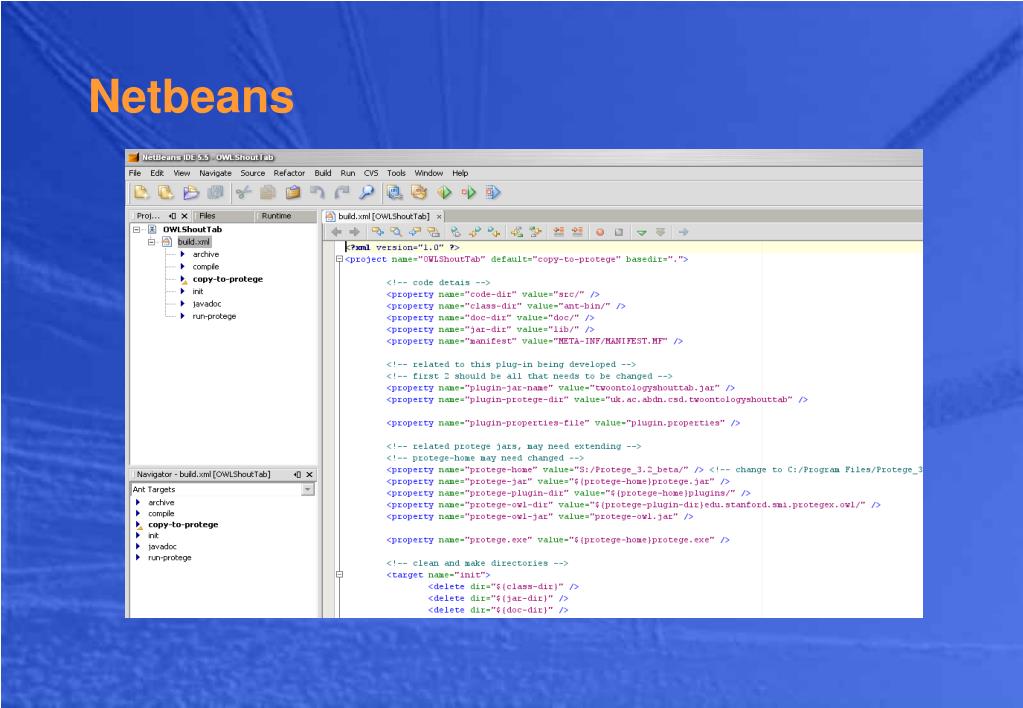Open the Tools menu
This screenshot has width=1023, height=708.
coord(396,173)
